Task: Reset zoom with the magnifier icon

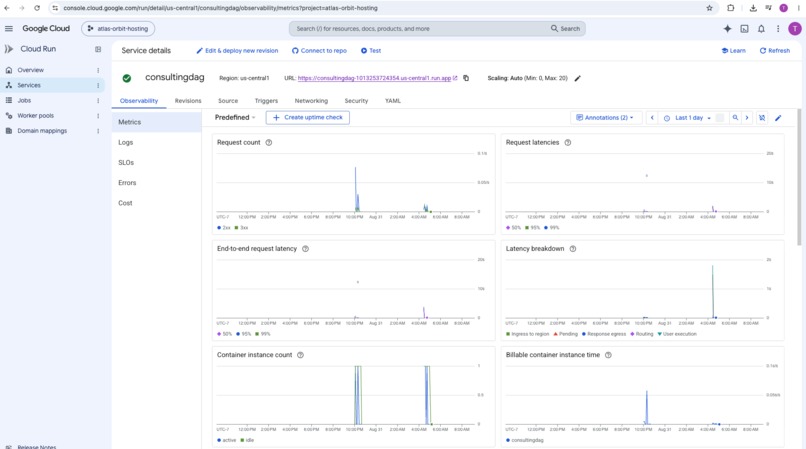Action: [735, 118]
